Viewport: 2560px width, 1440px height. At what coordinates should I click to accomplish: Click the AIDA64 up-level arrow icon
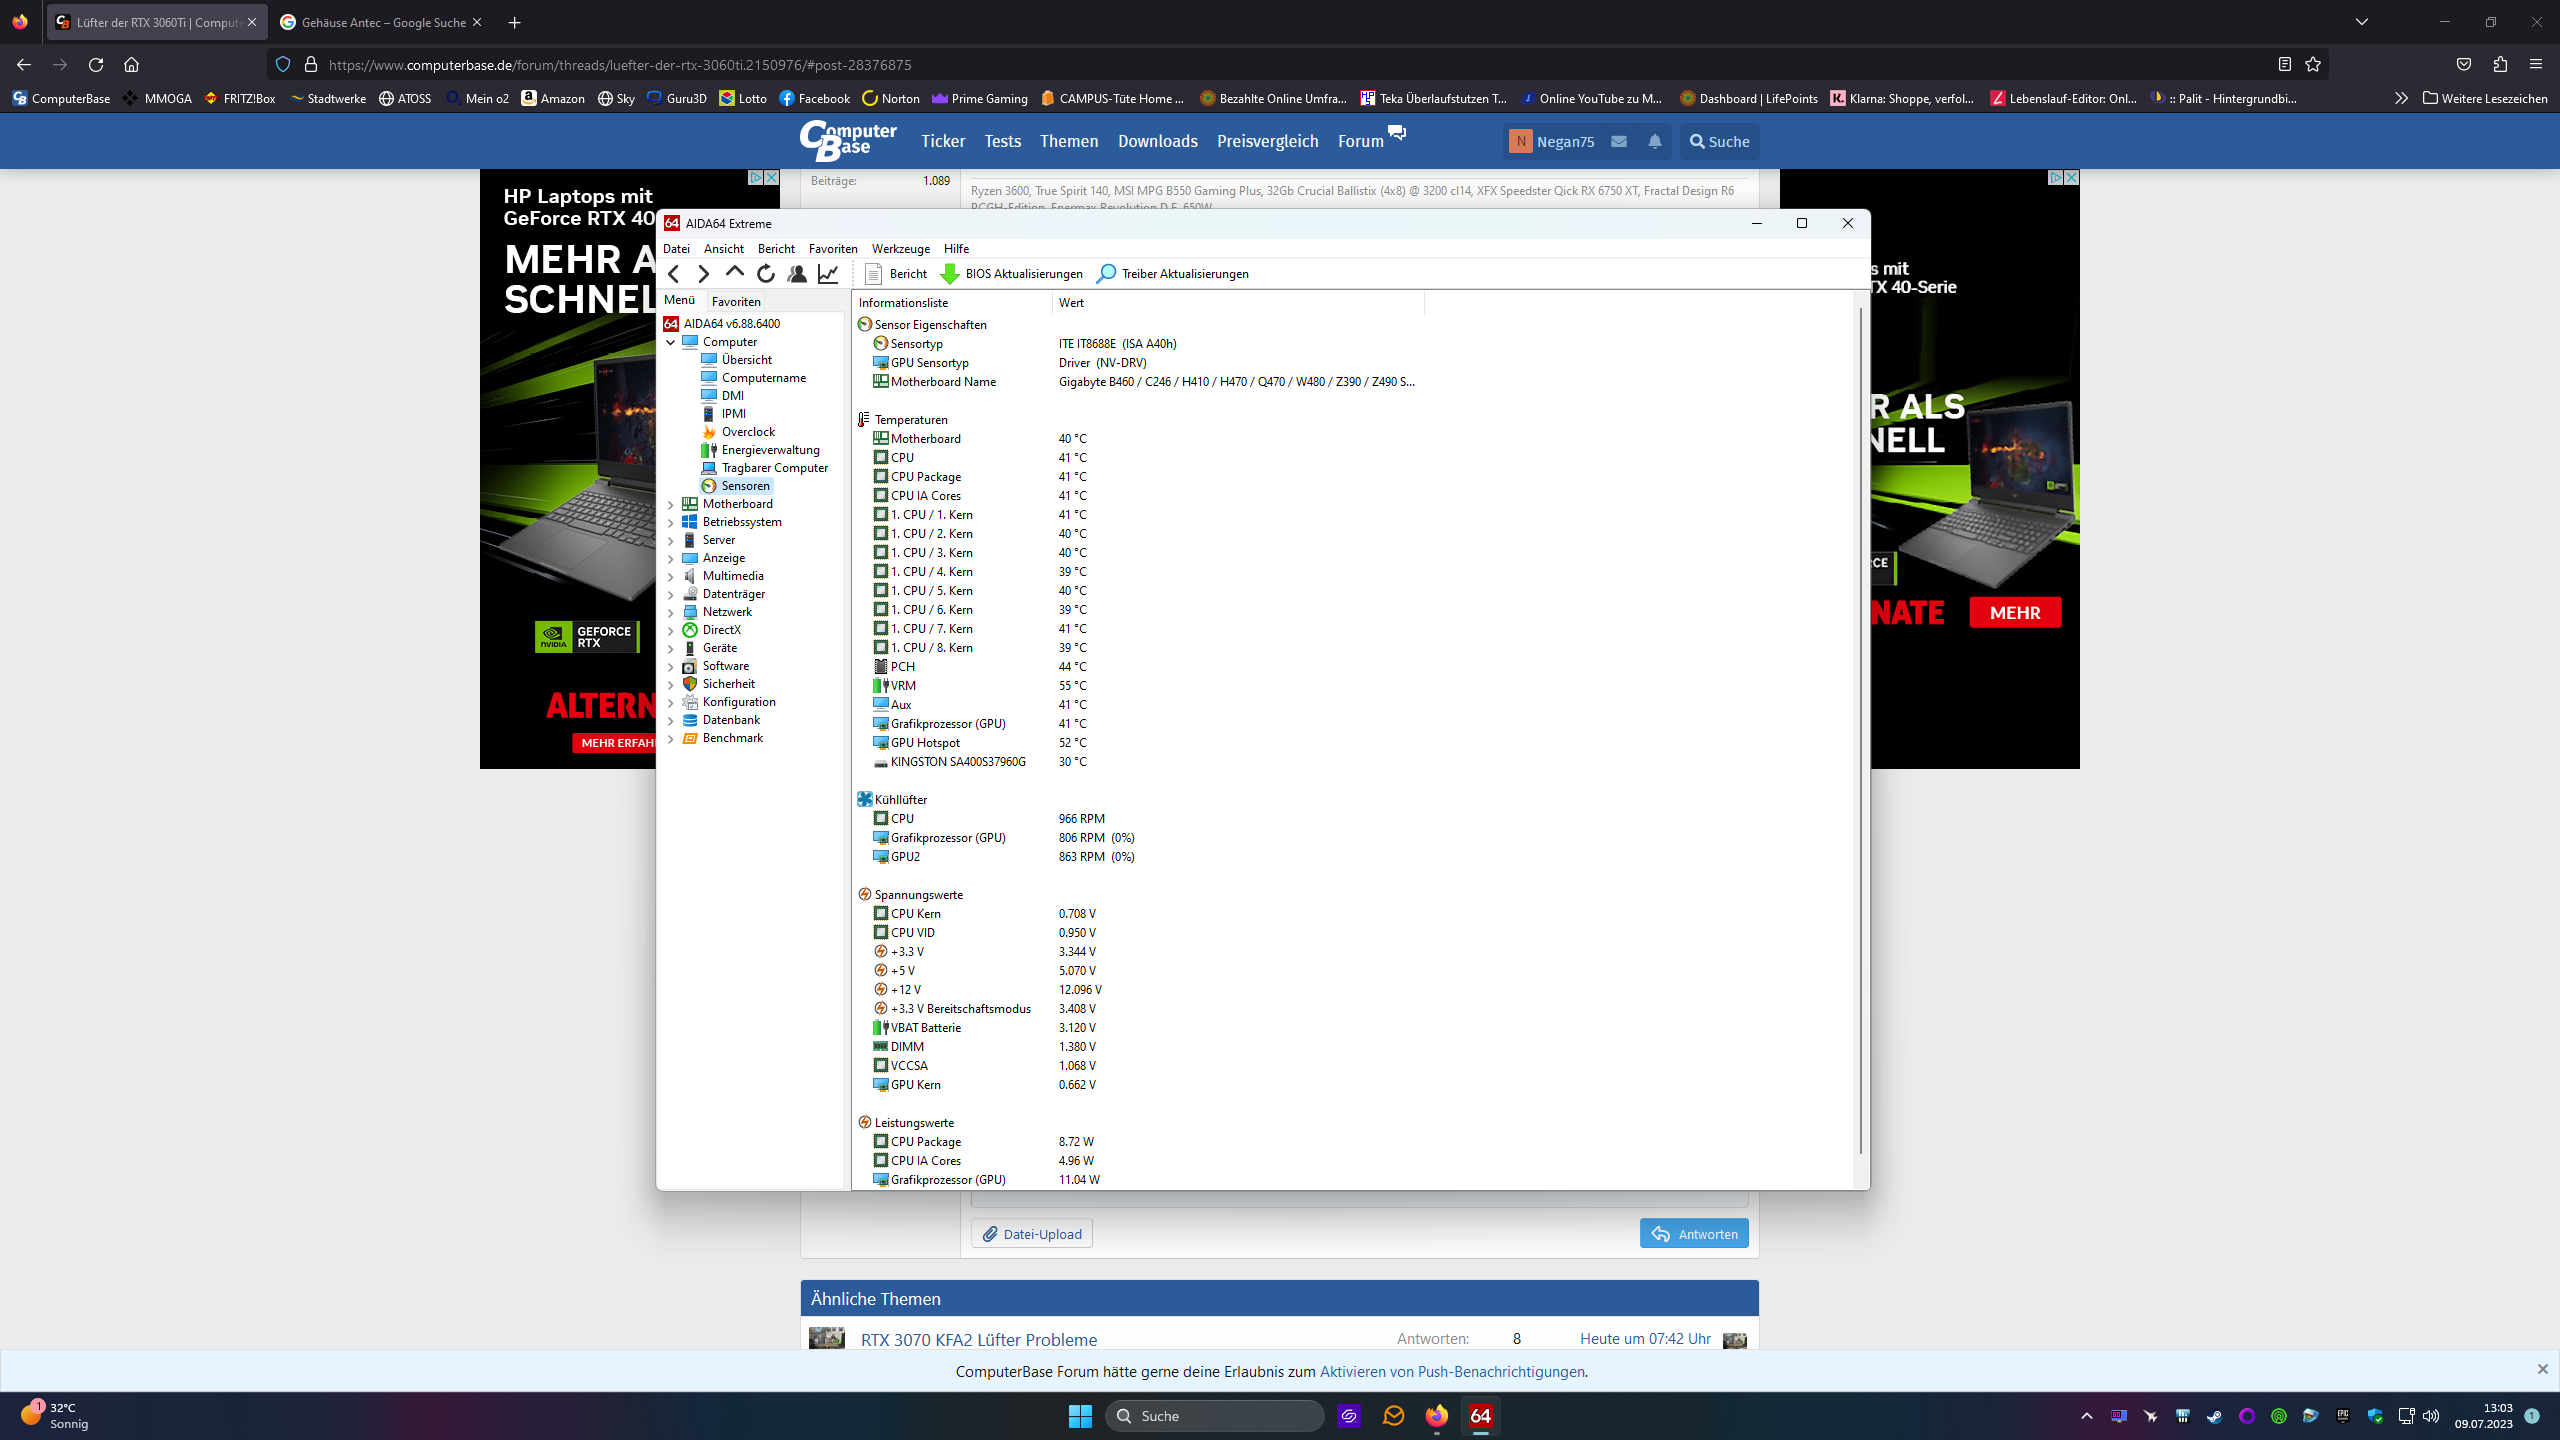[735, 272]
